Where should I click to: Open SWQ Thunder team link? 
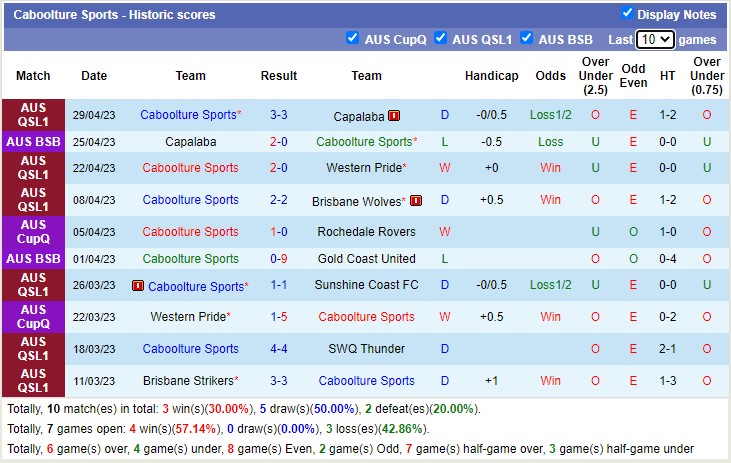click(366, 349)
